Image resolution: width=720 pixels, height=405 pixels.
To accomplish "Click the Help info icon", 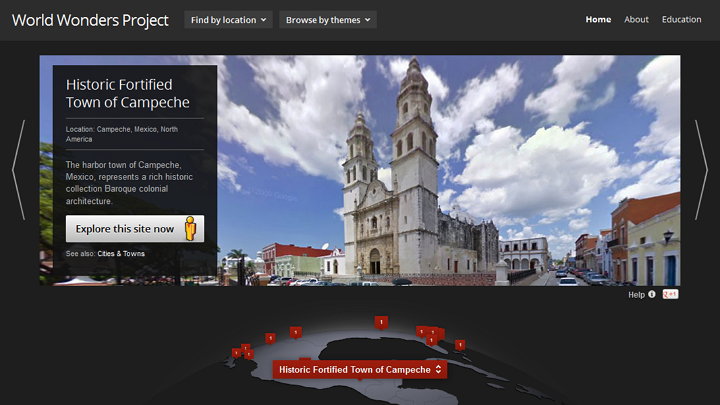I will click(x=652, y=294).
